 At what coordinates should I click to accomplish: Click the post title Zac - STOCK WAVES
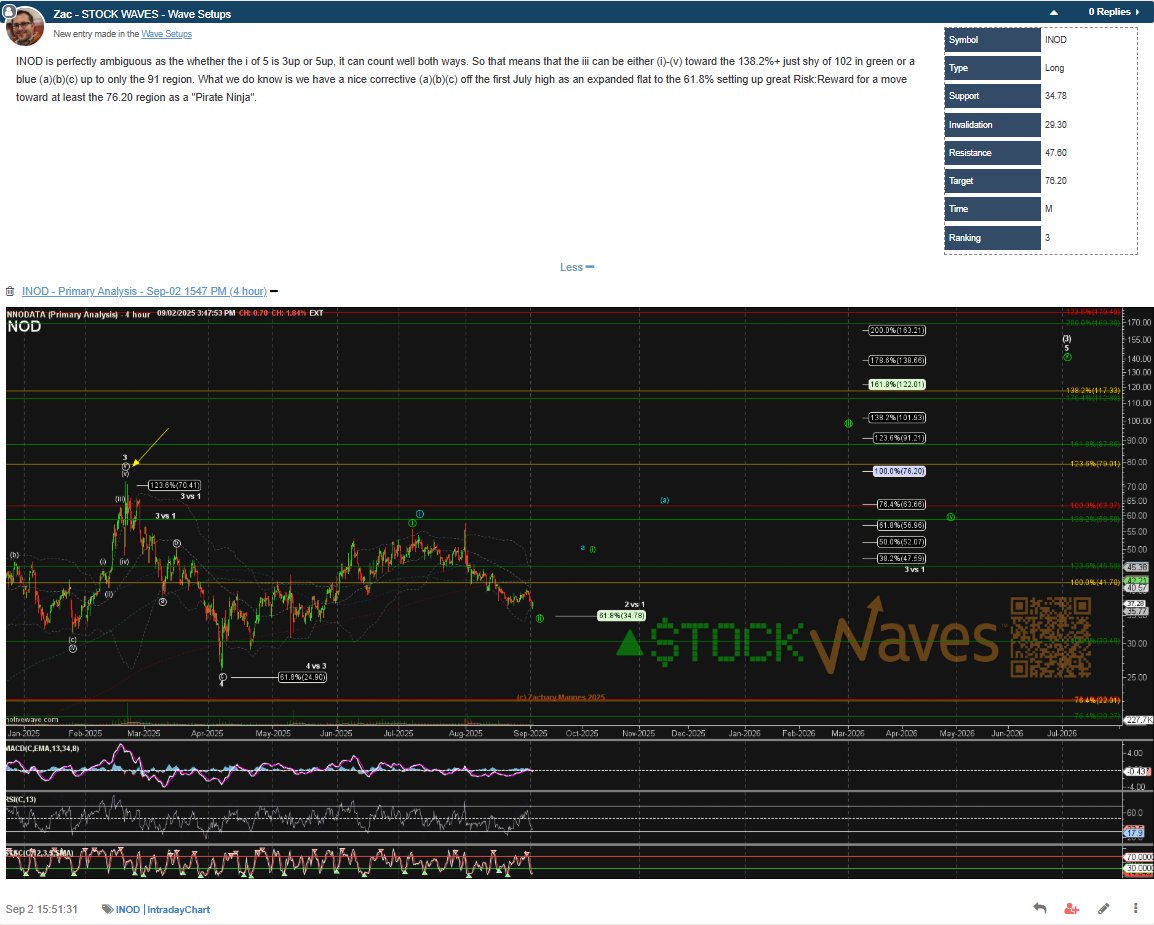click(142, 14)
